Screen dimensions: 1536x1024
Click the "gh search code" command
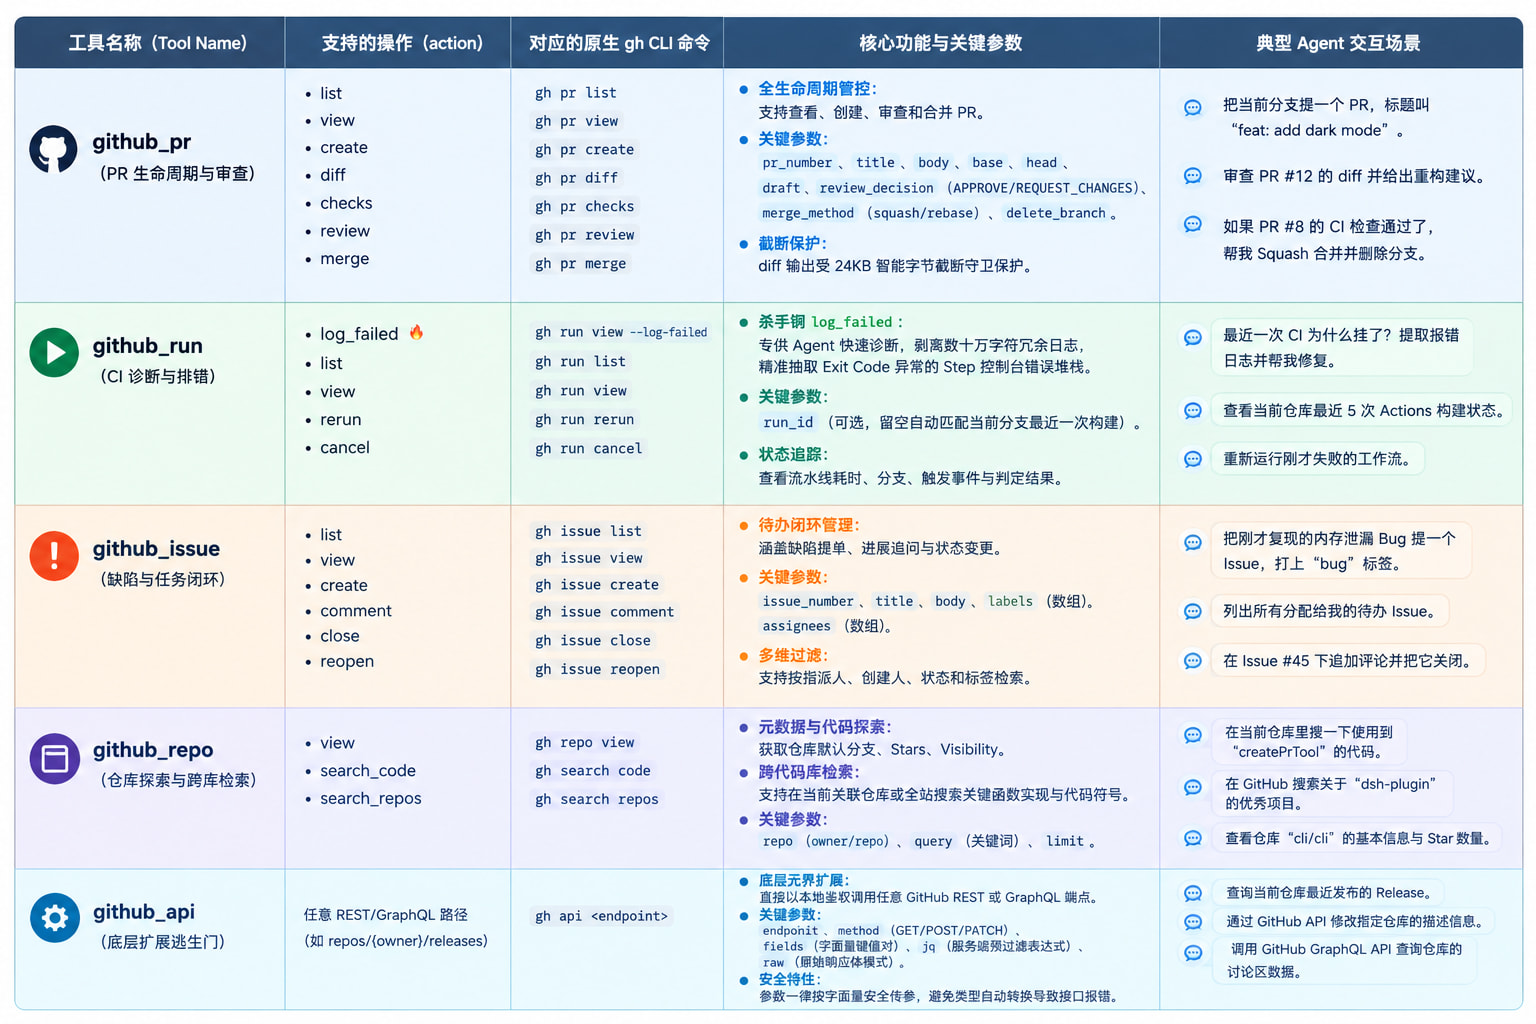(x=593, y=771)
